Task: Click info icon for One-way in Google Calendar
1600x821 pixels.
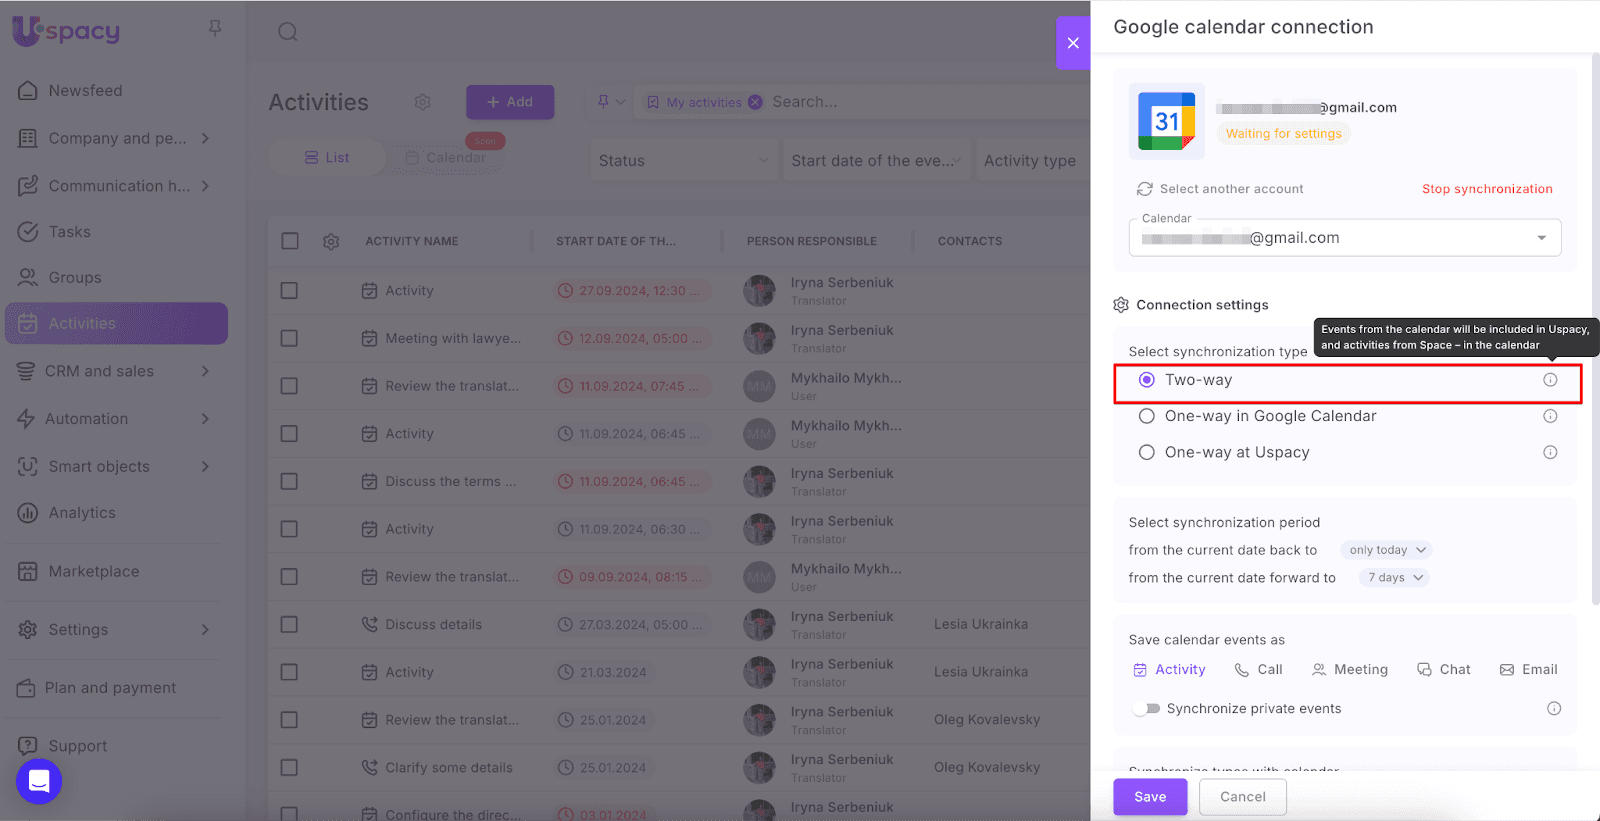Action: pyautogui.click(x=1550, y=416)
